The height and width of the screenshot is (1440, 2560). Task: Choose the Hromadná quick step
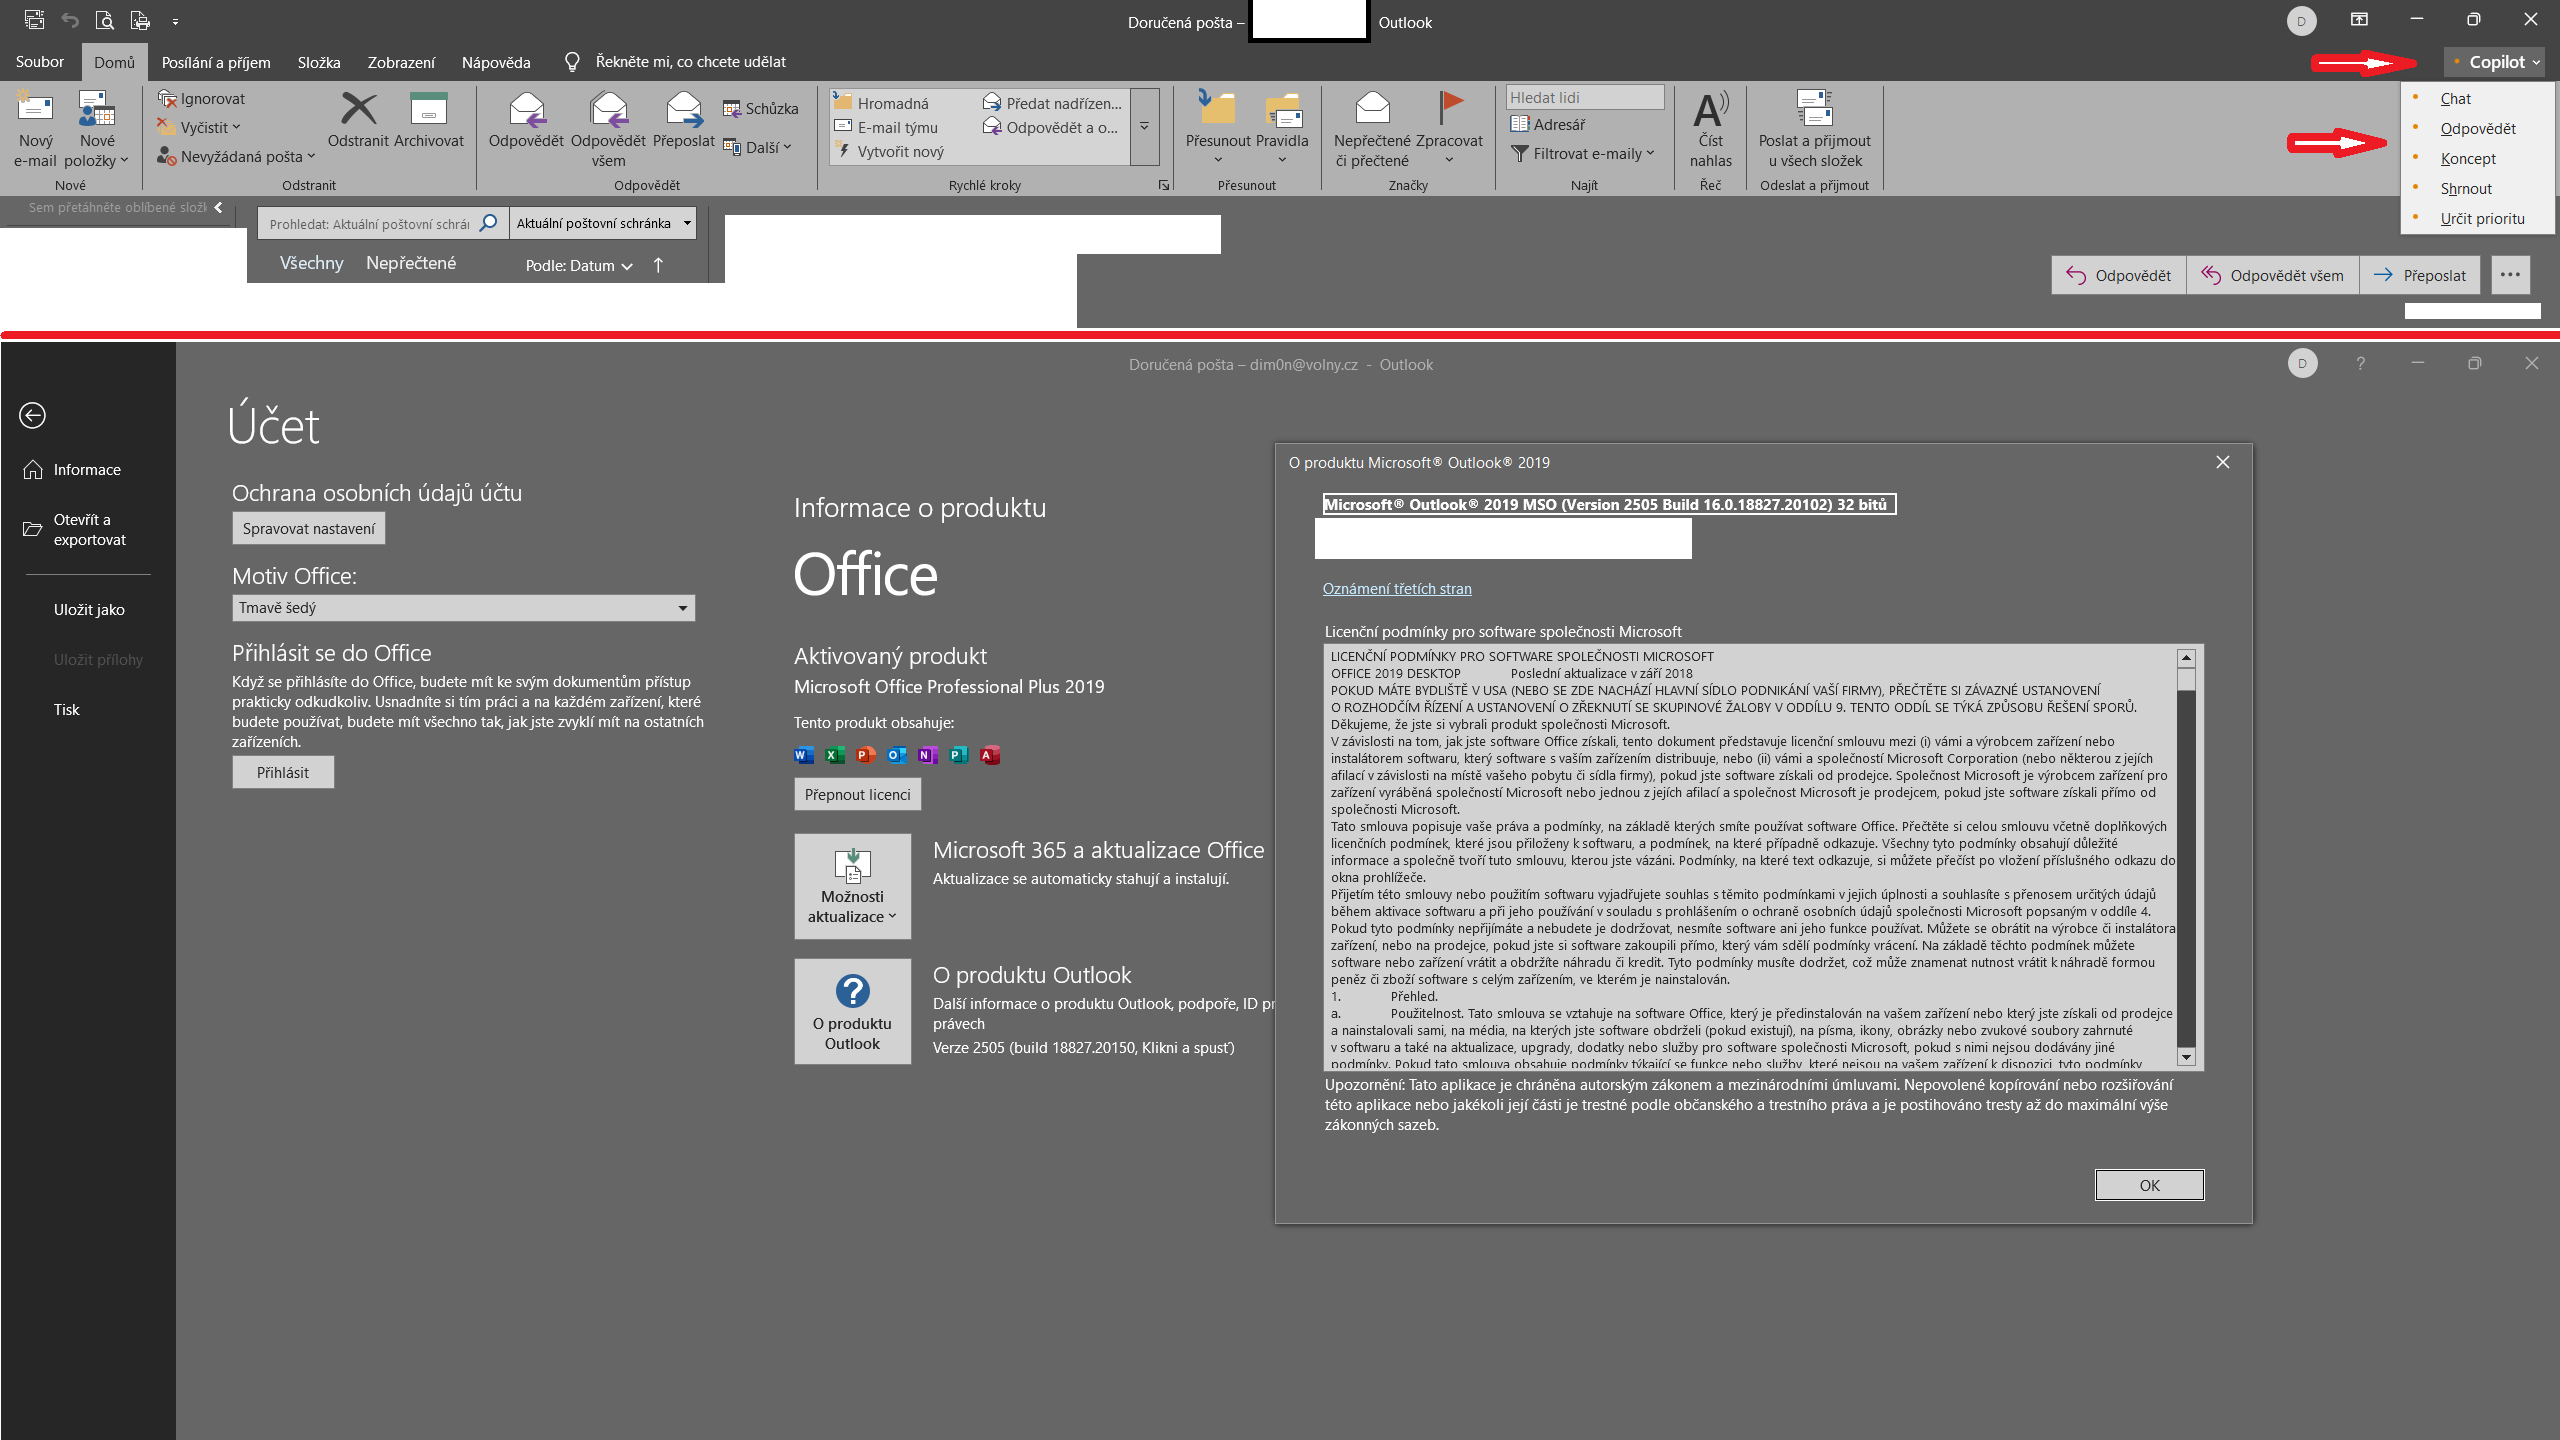(881, 103)
